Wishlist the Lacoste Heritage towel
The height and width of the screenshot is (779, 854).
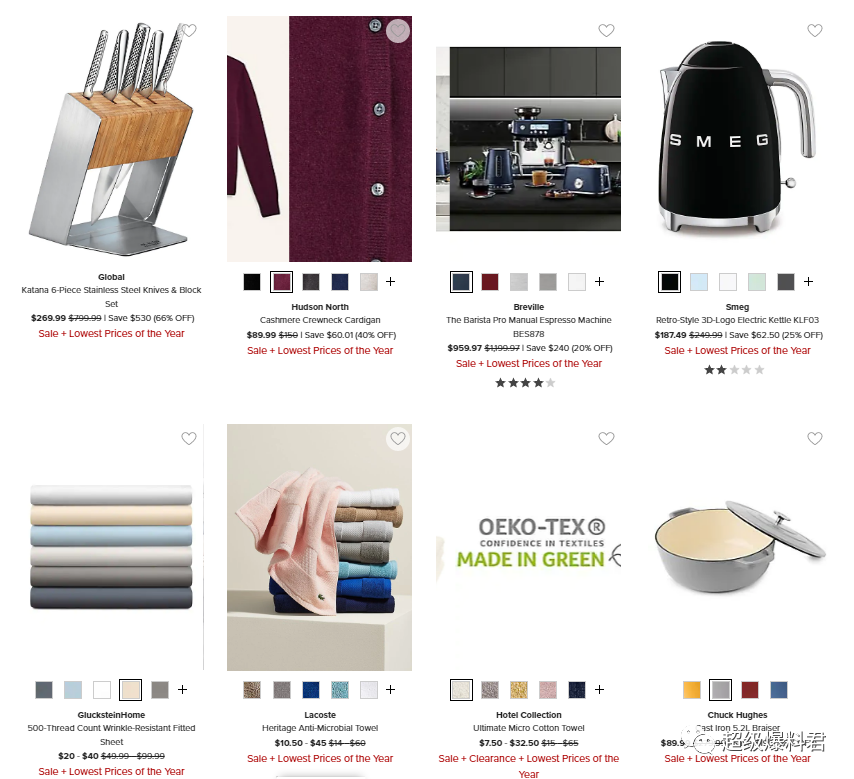pyautogui.click(x=398, y=438)
